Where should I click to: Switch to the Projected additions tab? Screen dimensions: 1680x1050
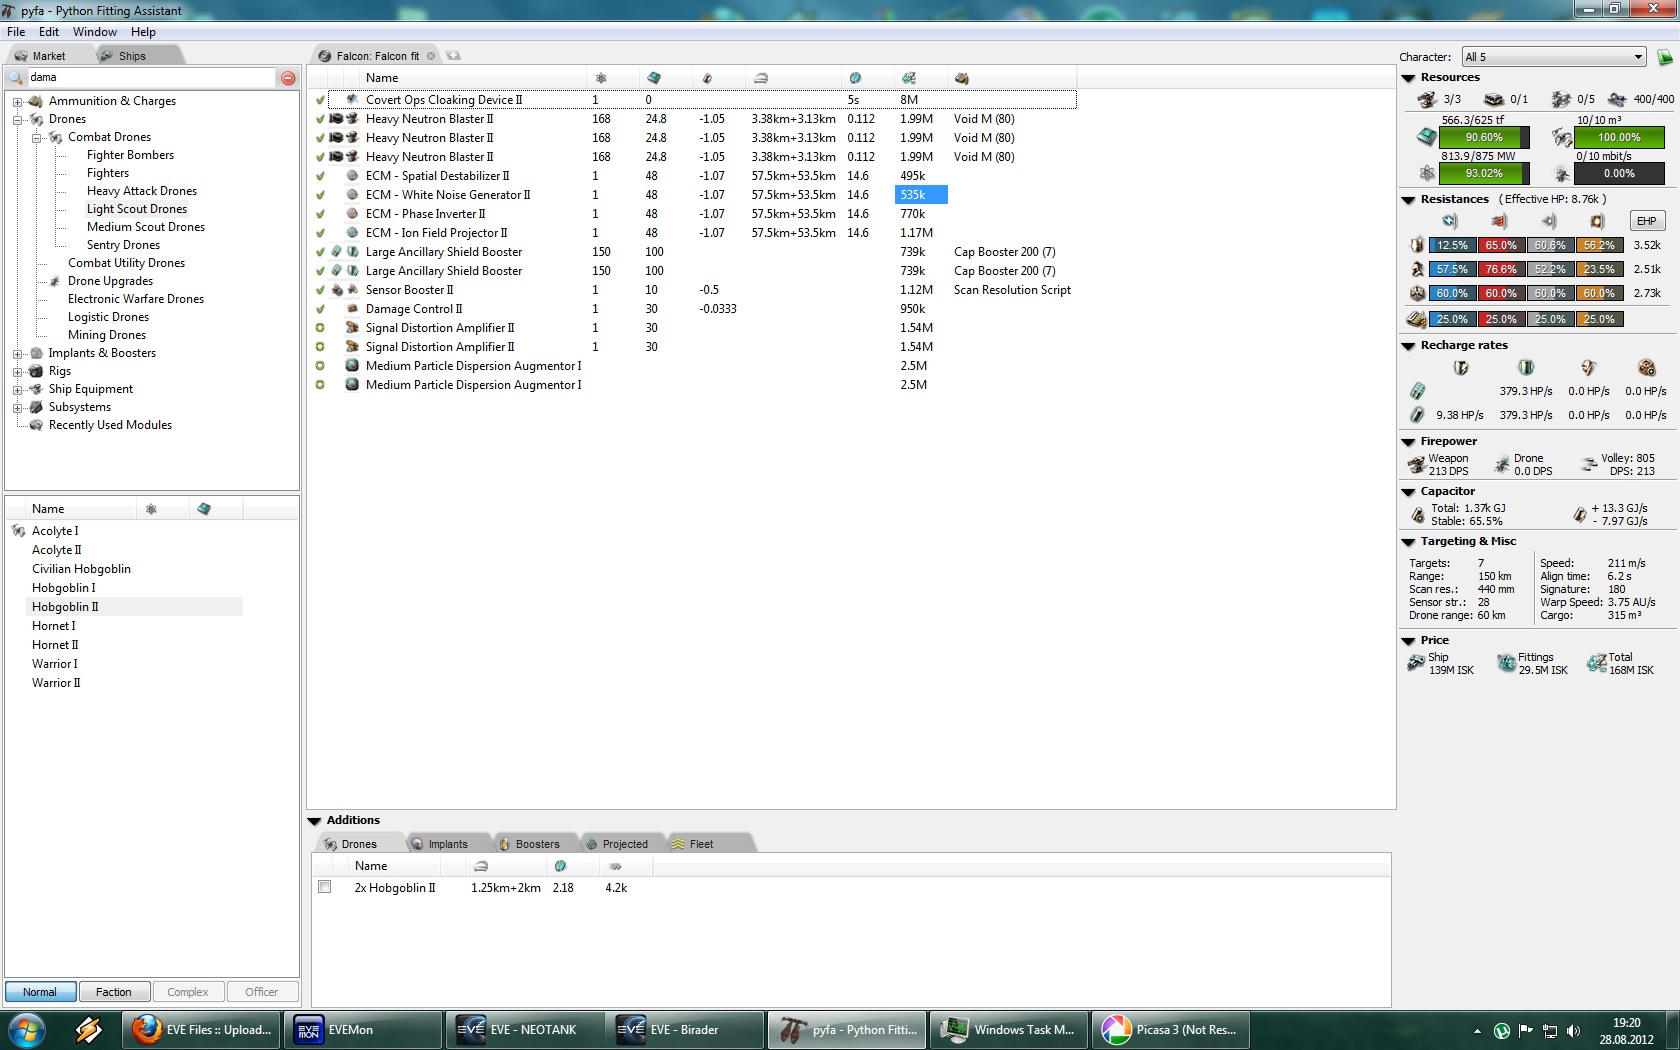pyautogui.click(x=625, y=844)
